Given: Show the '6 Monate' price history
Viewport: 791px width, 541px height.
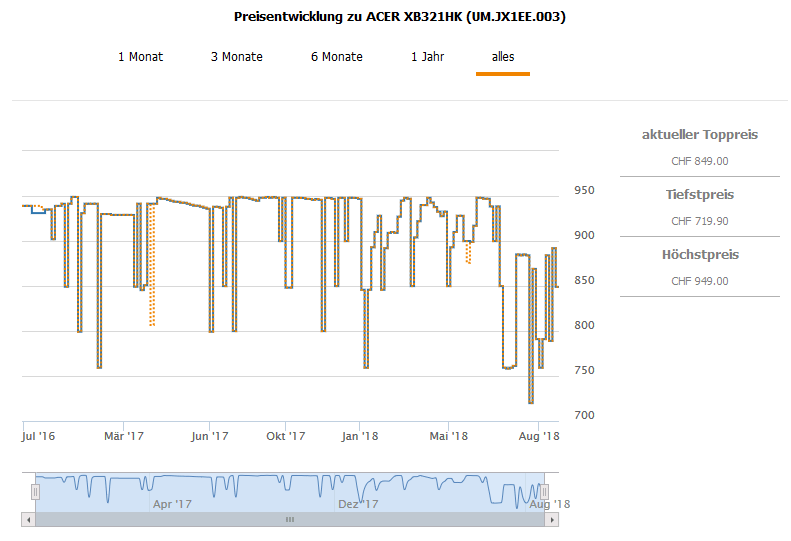Looking at the screenshot, I should [336, 57].
